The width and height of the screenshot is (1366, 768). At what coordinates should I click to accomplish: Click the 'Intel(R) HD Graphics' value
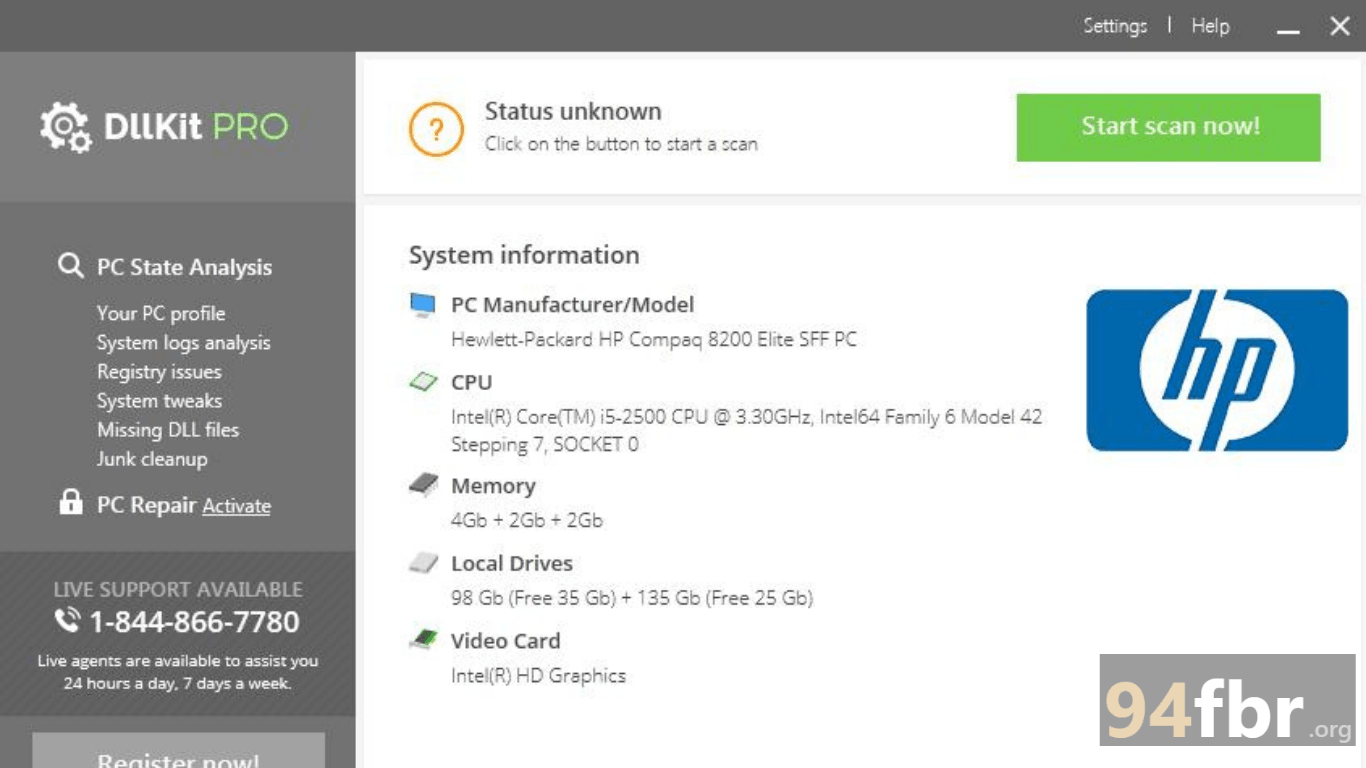538,675
